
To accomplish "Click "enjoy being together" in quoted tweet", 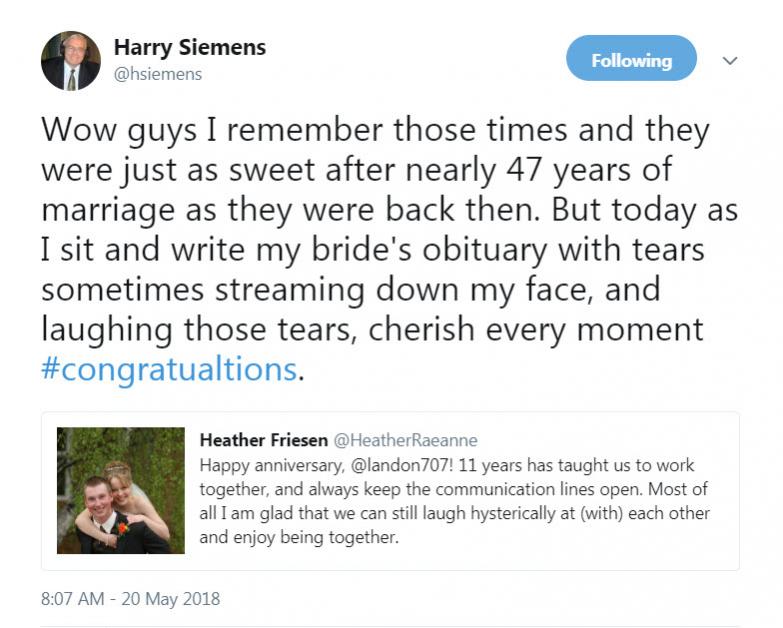I will [315, 538].
